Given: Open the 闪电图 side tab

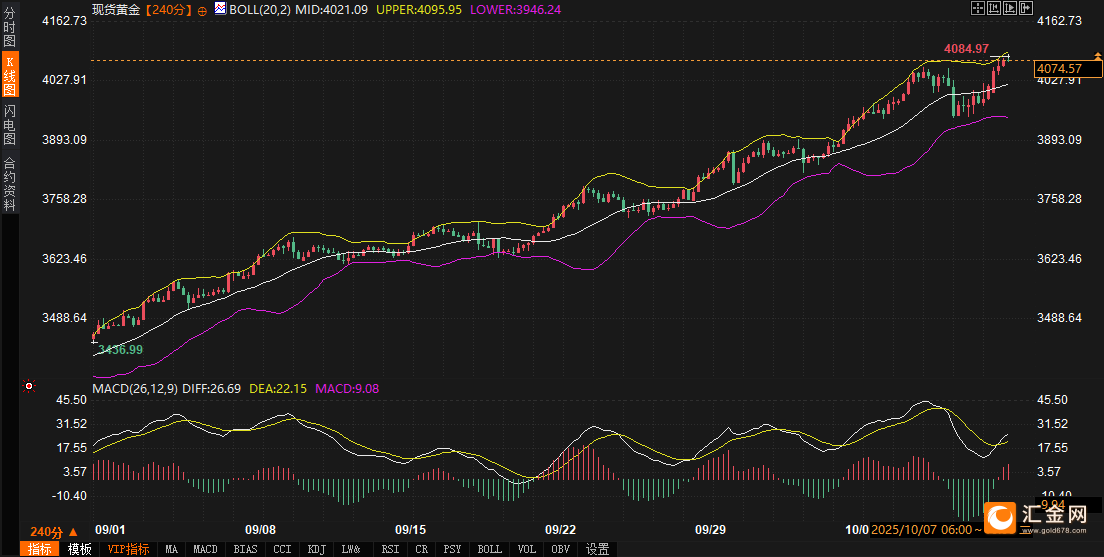Looking at the screenshot, I should [x=9, y=123].
